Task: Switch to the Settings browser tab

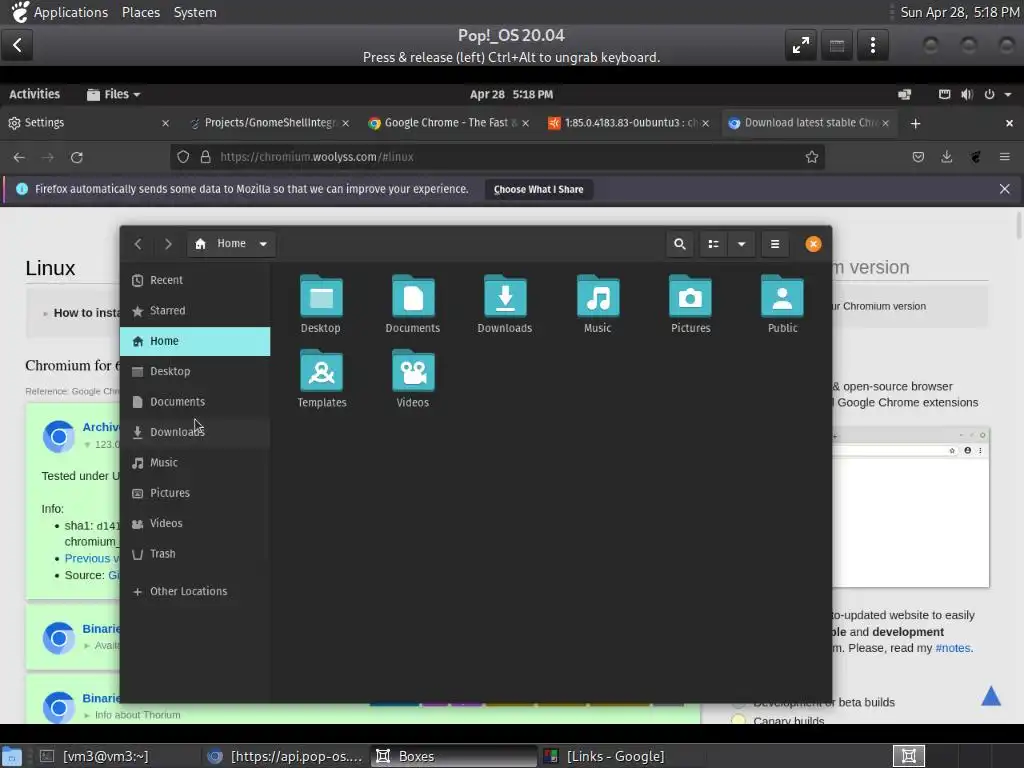Action: 88,123
